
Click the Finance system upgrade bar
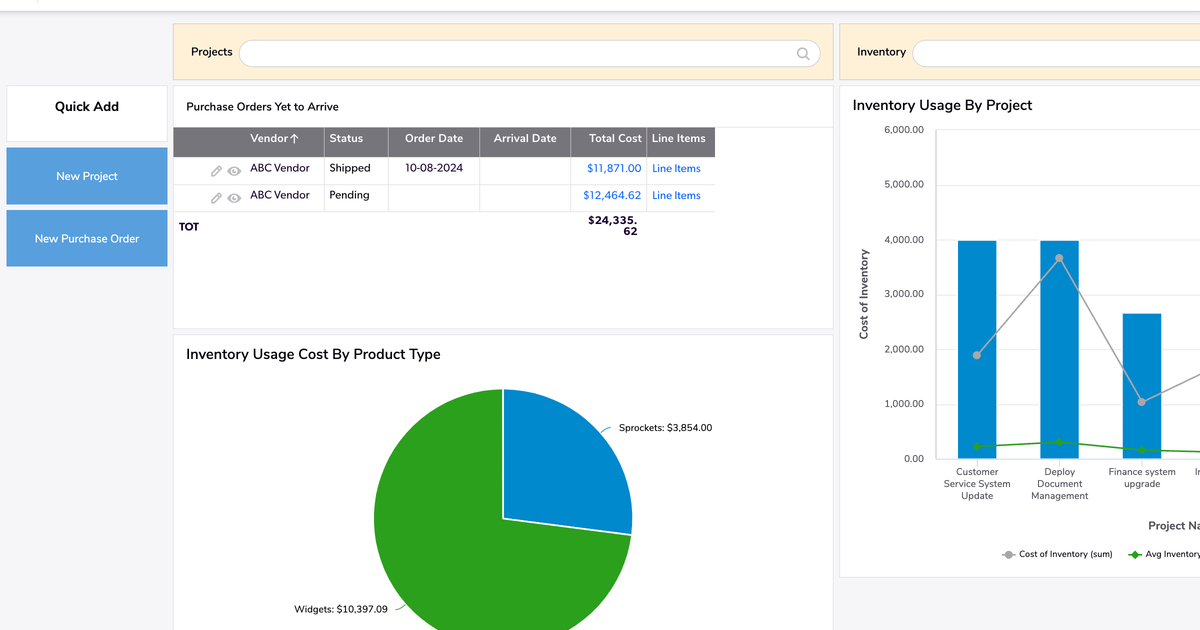pyautogui.click(x=1141, y=386)
